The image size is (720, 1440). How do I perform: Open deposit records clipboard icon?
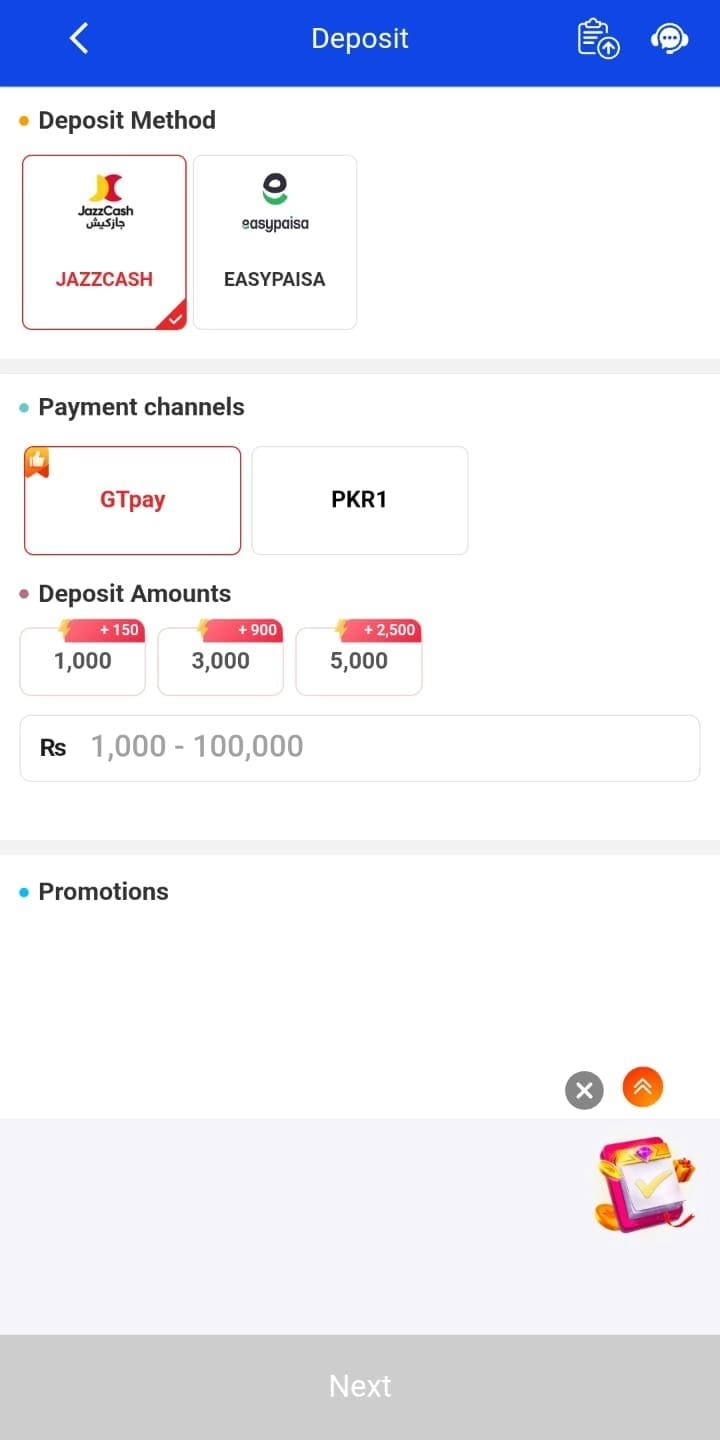pyautogui.click(x=598, y=39)
